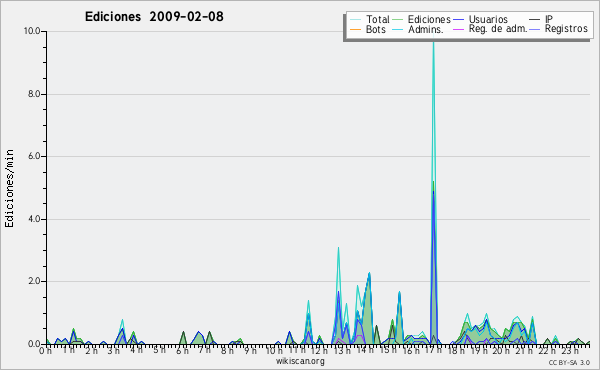Select the 'IP' legend entry
The image size is (600, 370).
coord(549,19)
